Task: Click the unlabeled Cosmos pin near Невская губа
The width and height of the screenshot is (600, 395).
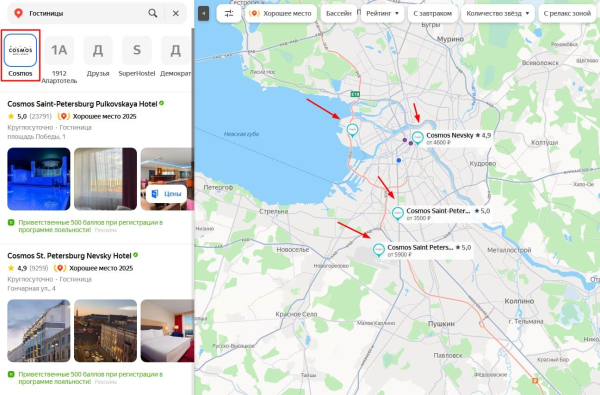Action: point(352,130)
